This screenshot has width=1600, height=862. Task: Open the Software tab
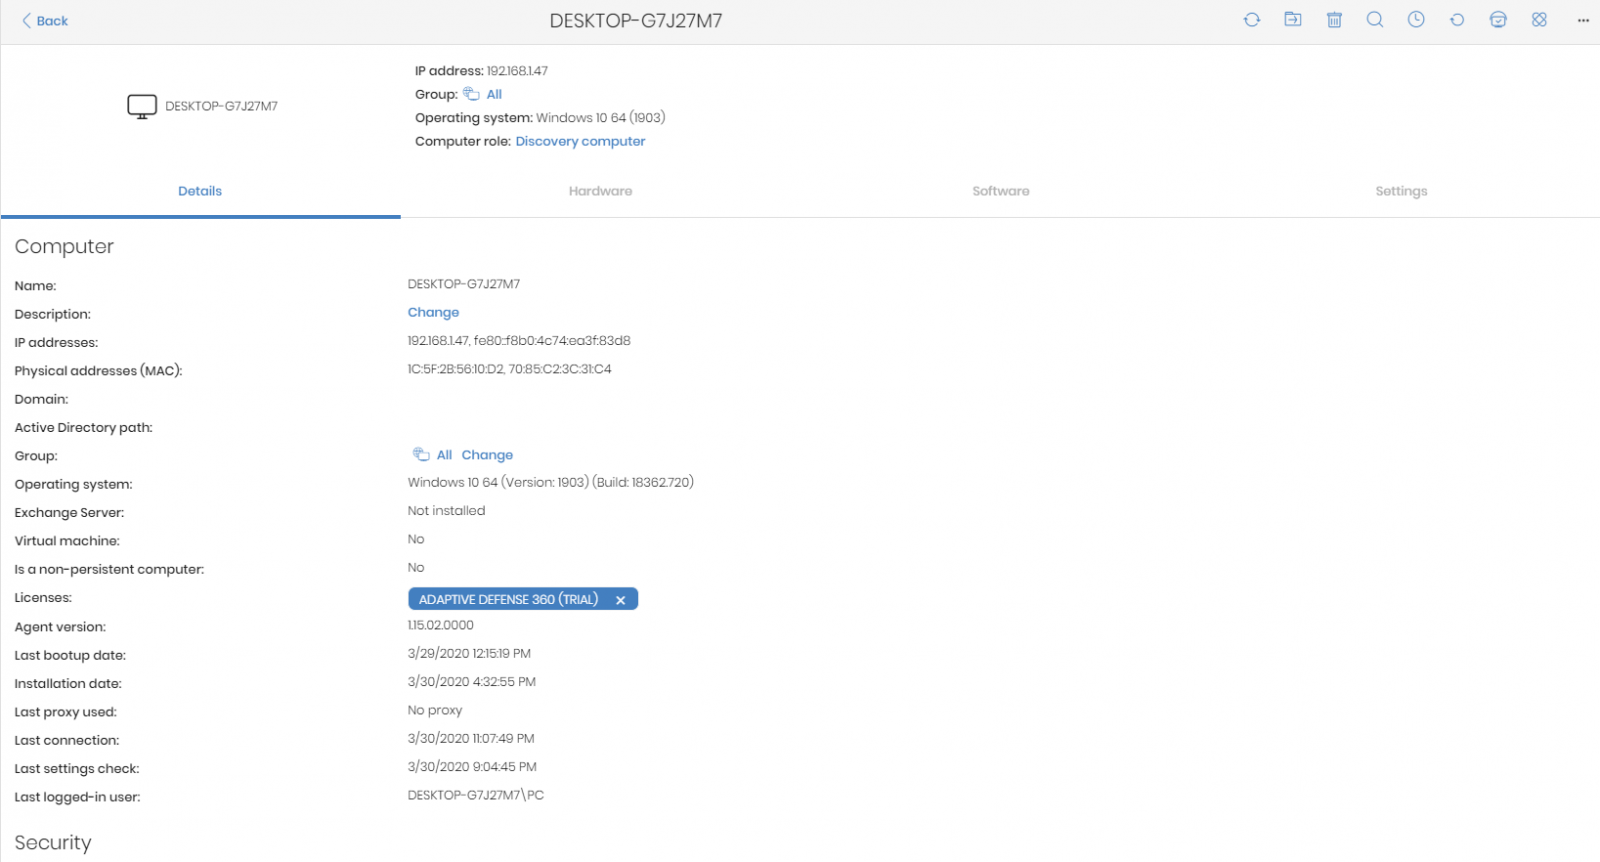click(1000, 191)
